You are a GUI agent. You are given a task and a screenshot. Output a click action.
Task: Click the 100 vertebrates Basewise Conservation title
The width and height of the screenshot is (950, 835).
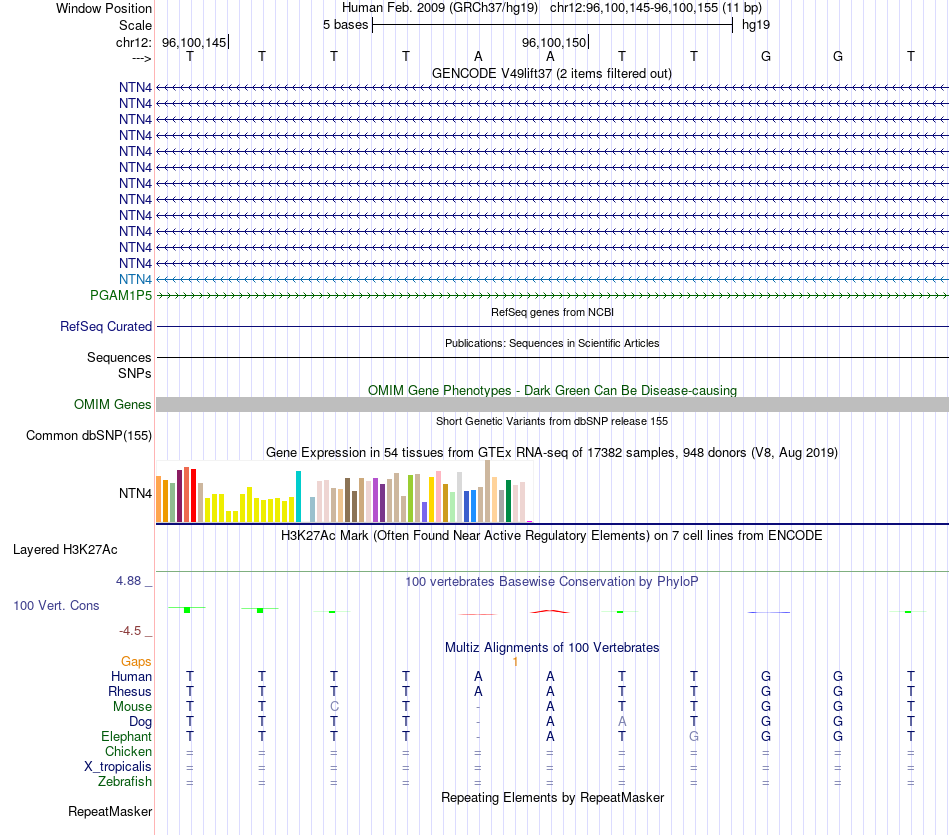click(x=551, y=581)
